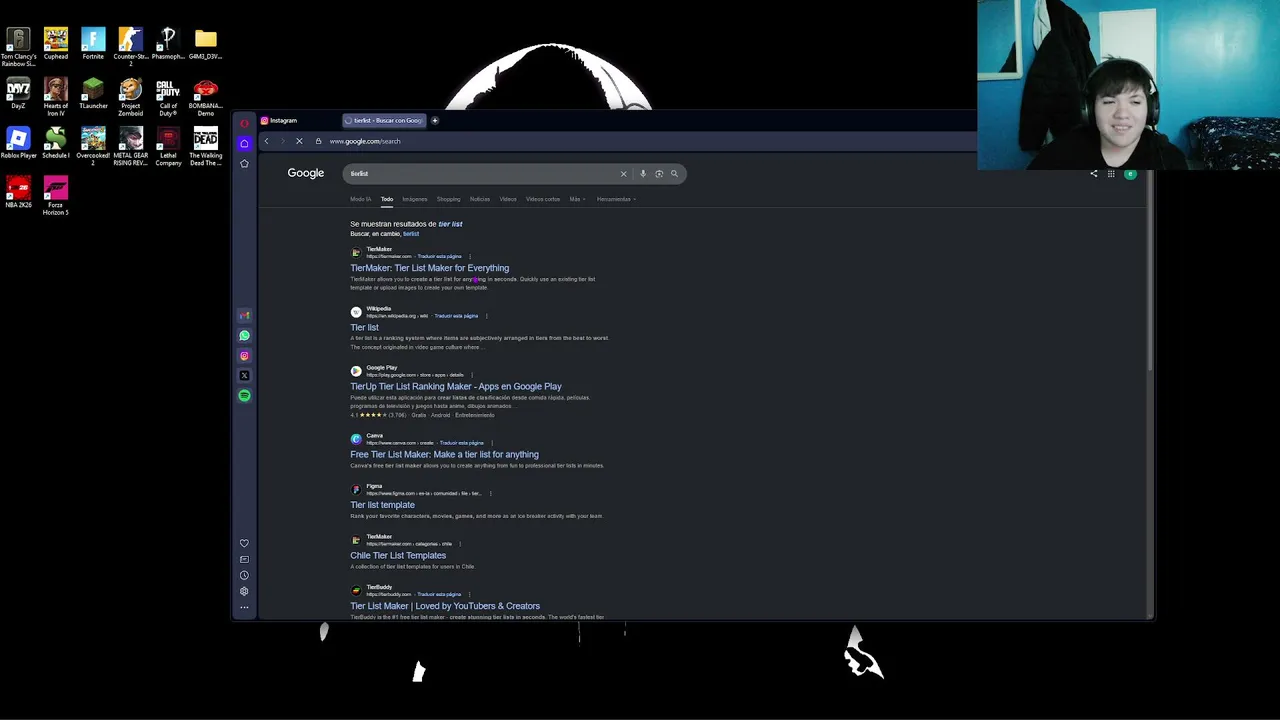This screenshot has height=720, width=1280.
Task: Open X (Twitter) from the Opera sidebar
Action: tap(244, 376)
